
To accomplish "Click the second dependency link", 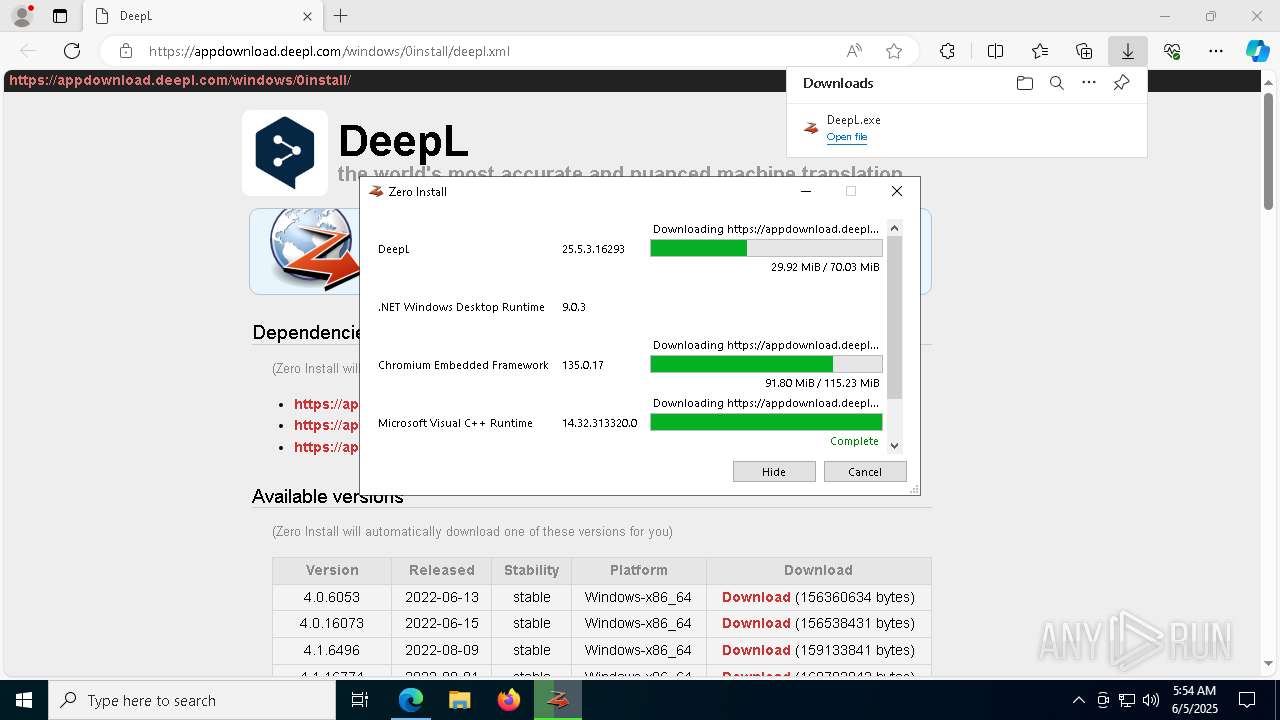I will 326,425.
